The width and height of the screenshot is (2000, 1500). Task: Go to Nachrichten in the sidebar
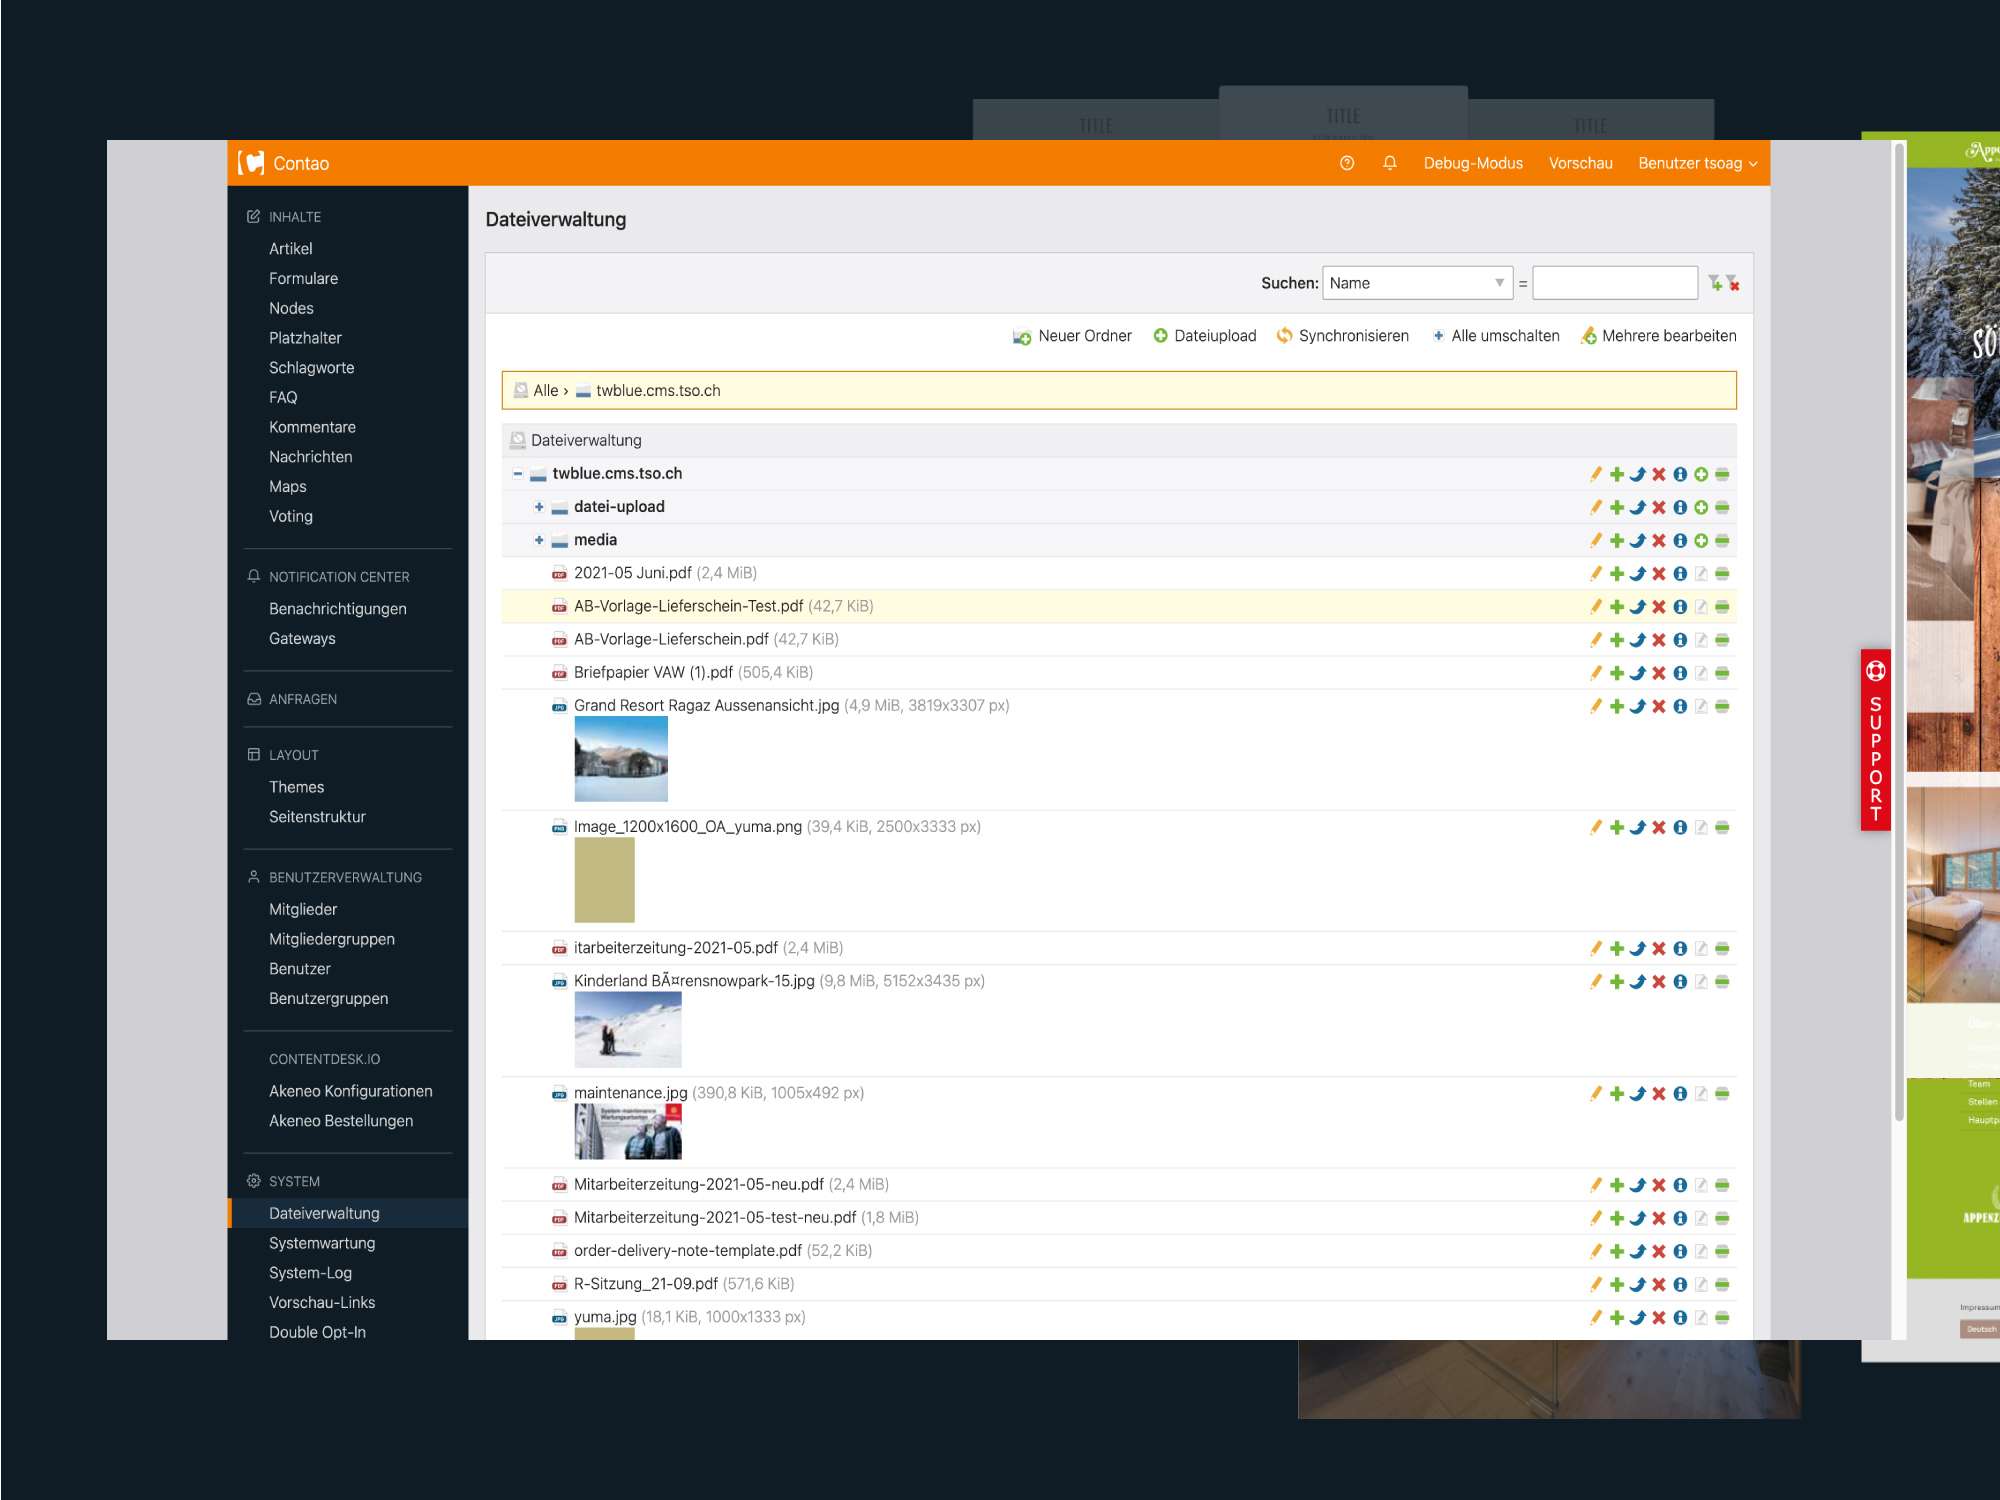310,457
